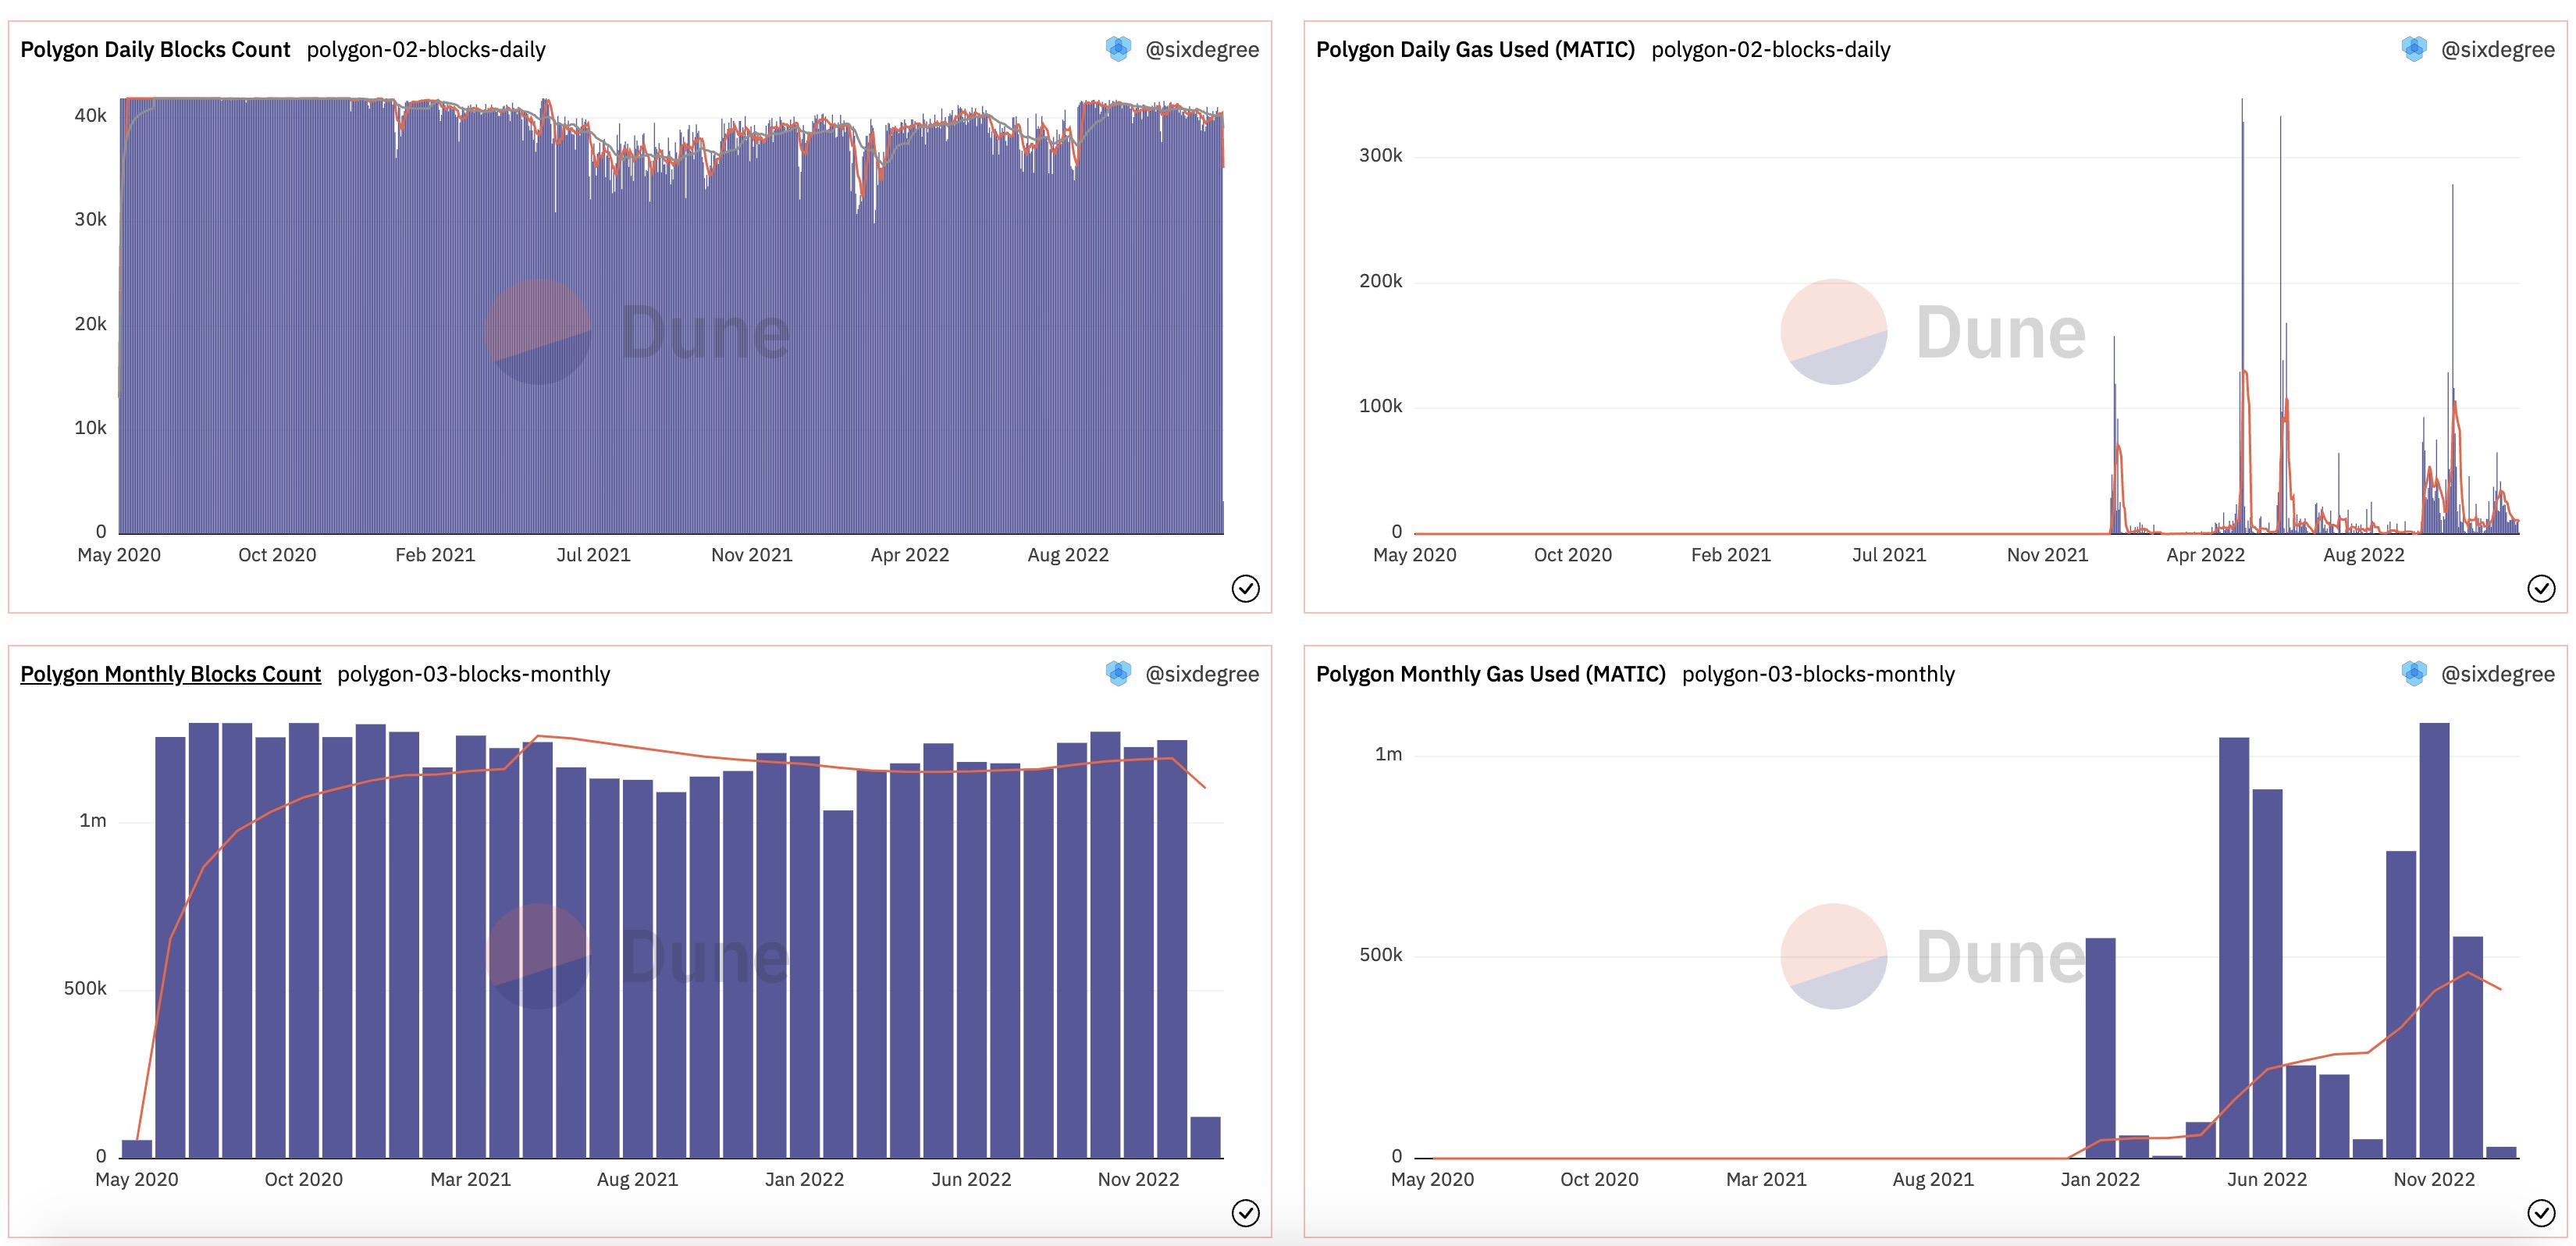Click the checkmark status icon on Daily Gas Used
The image size is (2576, 1246).
(2541, 588)
